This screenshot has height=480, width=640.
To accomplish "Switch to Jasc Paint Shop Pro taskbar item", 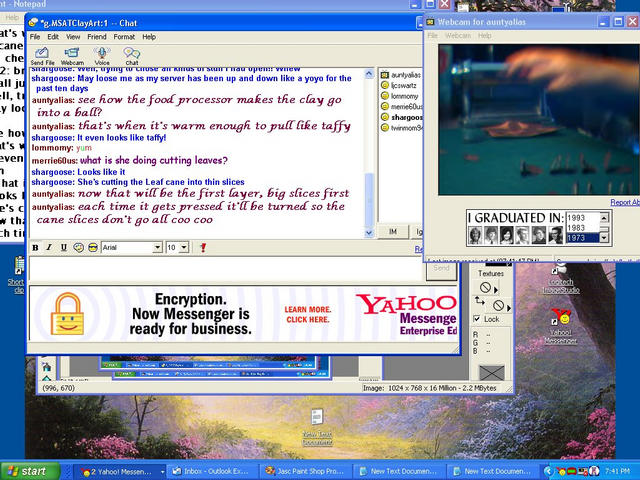I will (306, 472).
